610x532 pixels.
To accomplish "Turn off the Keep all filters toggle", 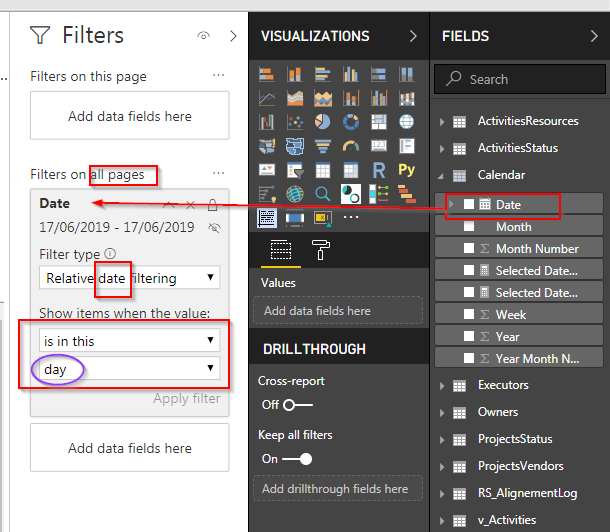I will click(x=297, y=459).
